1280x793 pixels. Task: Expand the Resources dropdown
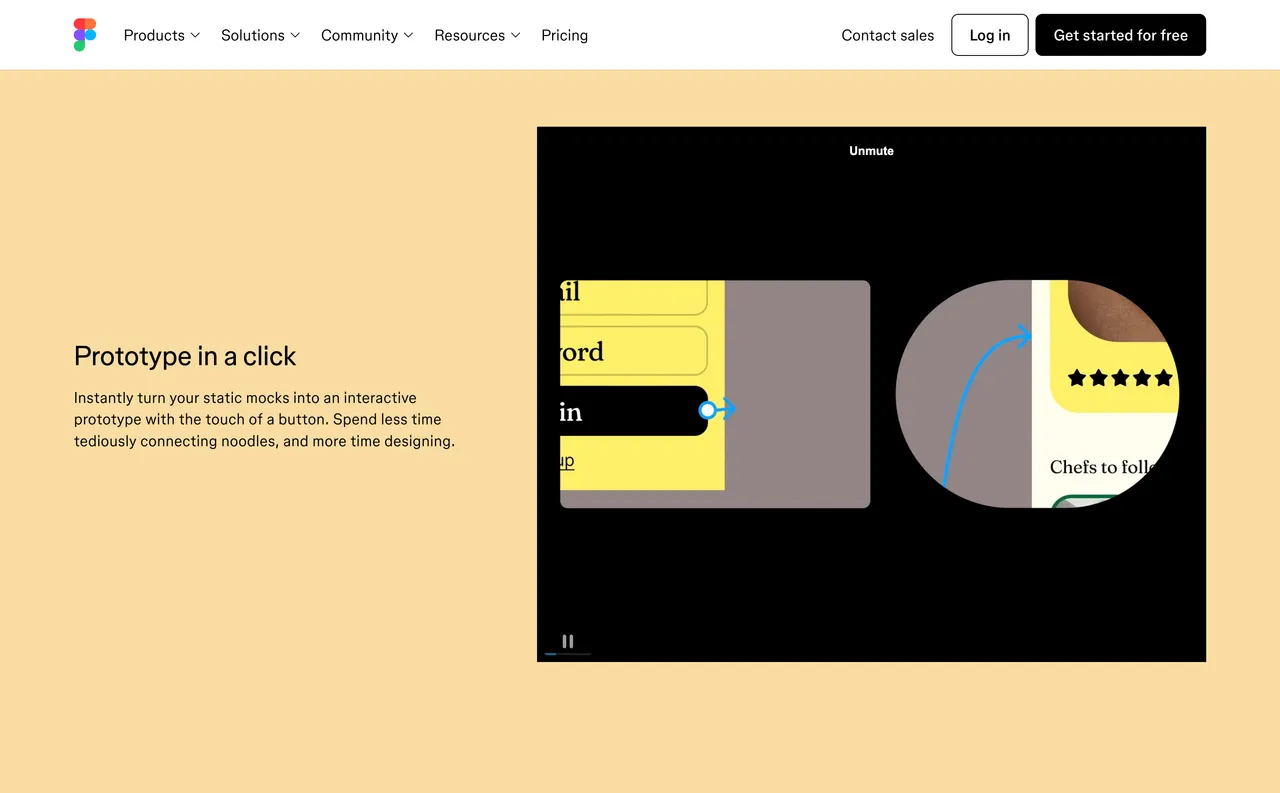[477, 35]
